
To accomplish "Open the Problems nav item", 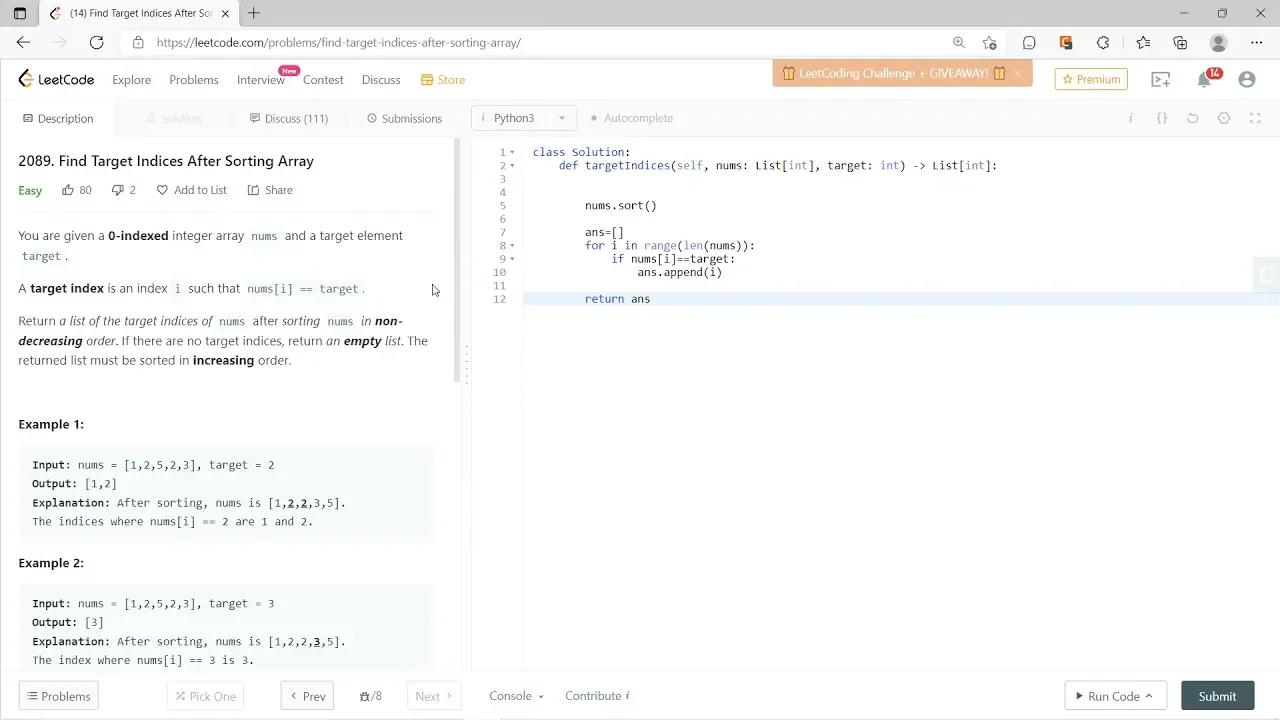I will click(193, 79).
